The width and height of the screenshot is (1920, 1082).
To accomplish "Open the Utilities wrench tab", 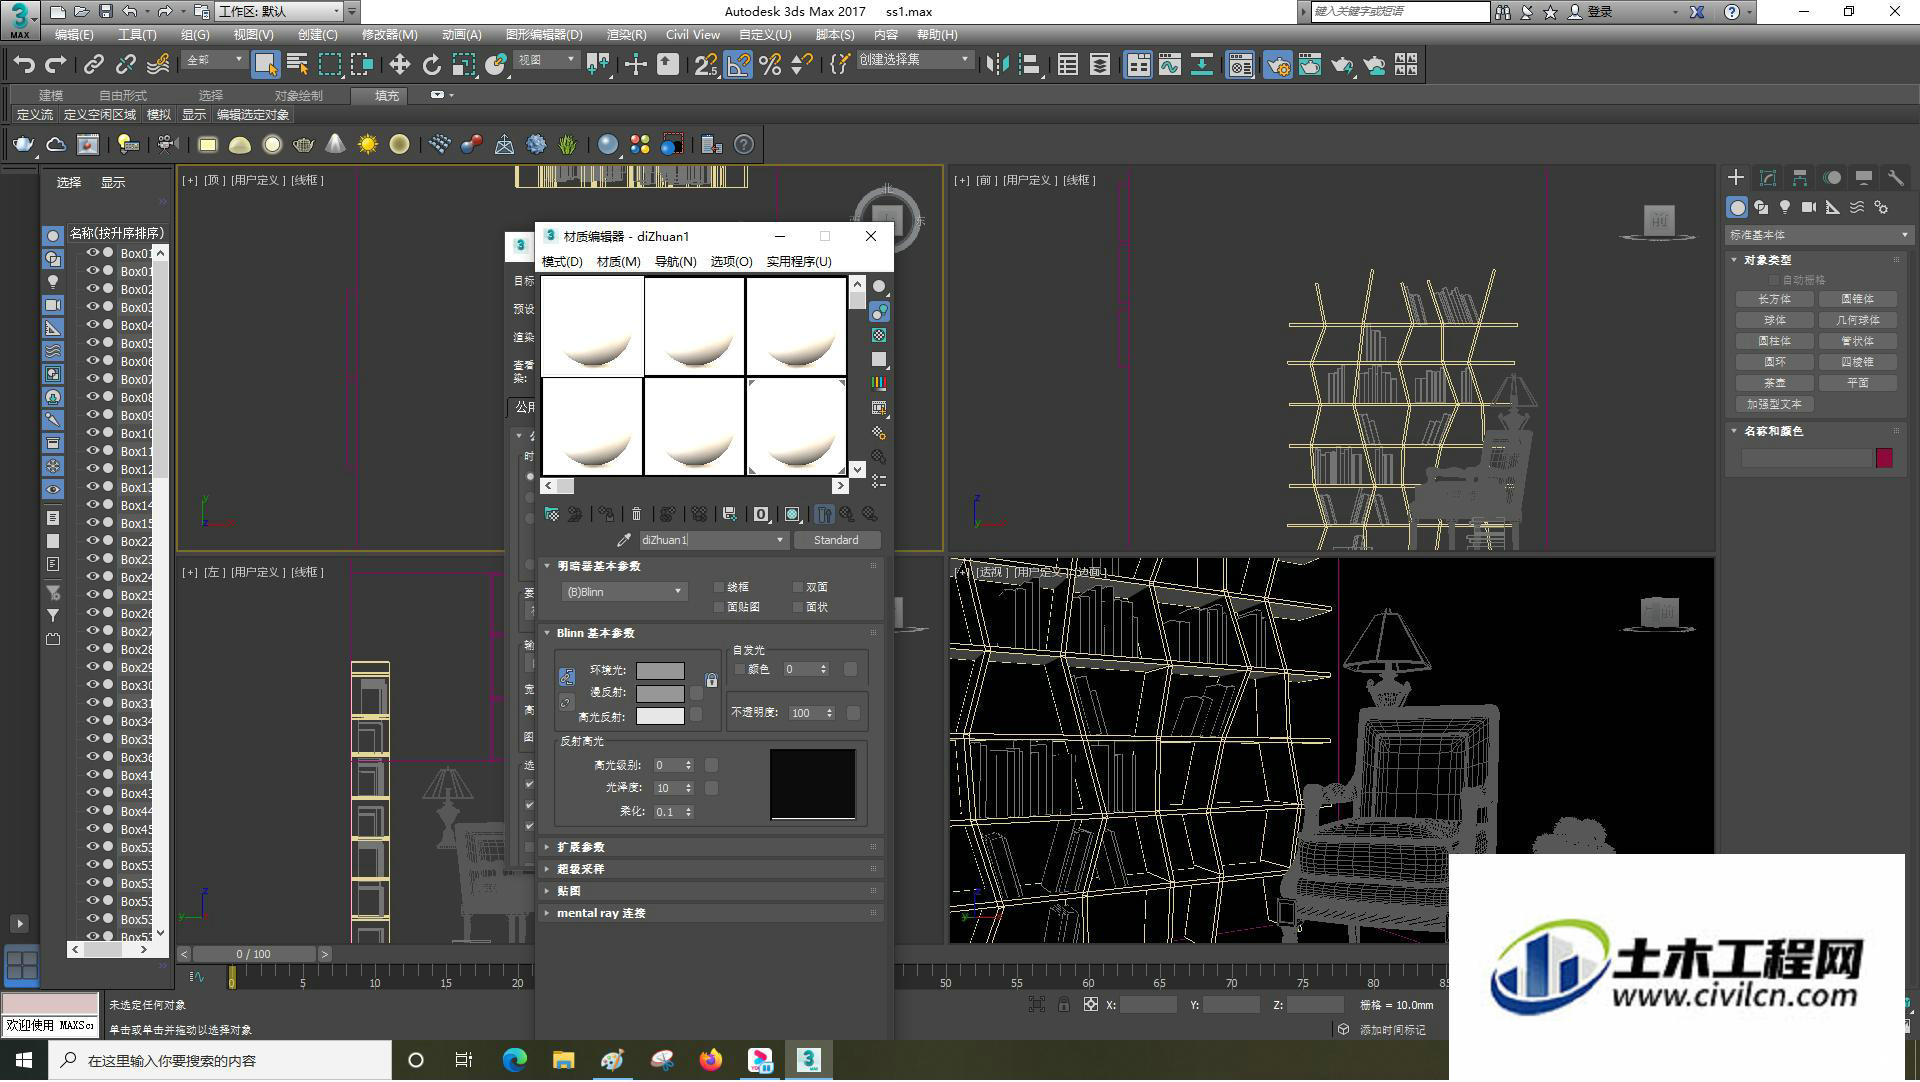I will [1896, 178].
